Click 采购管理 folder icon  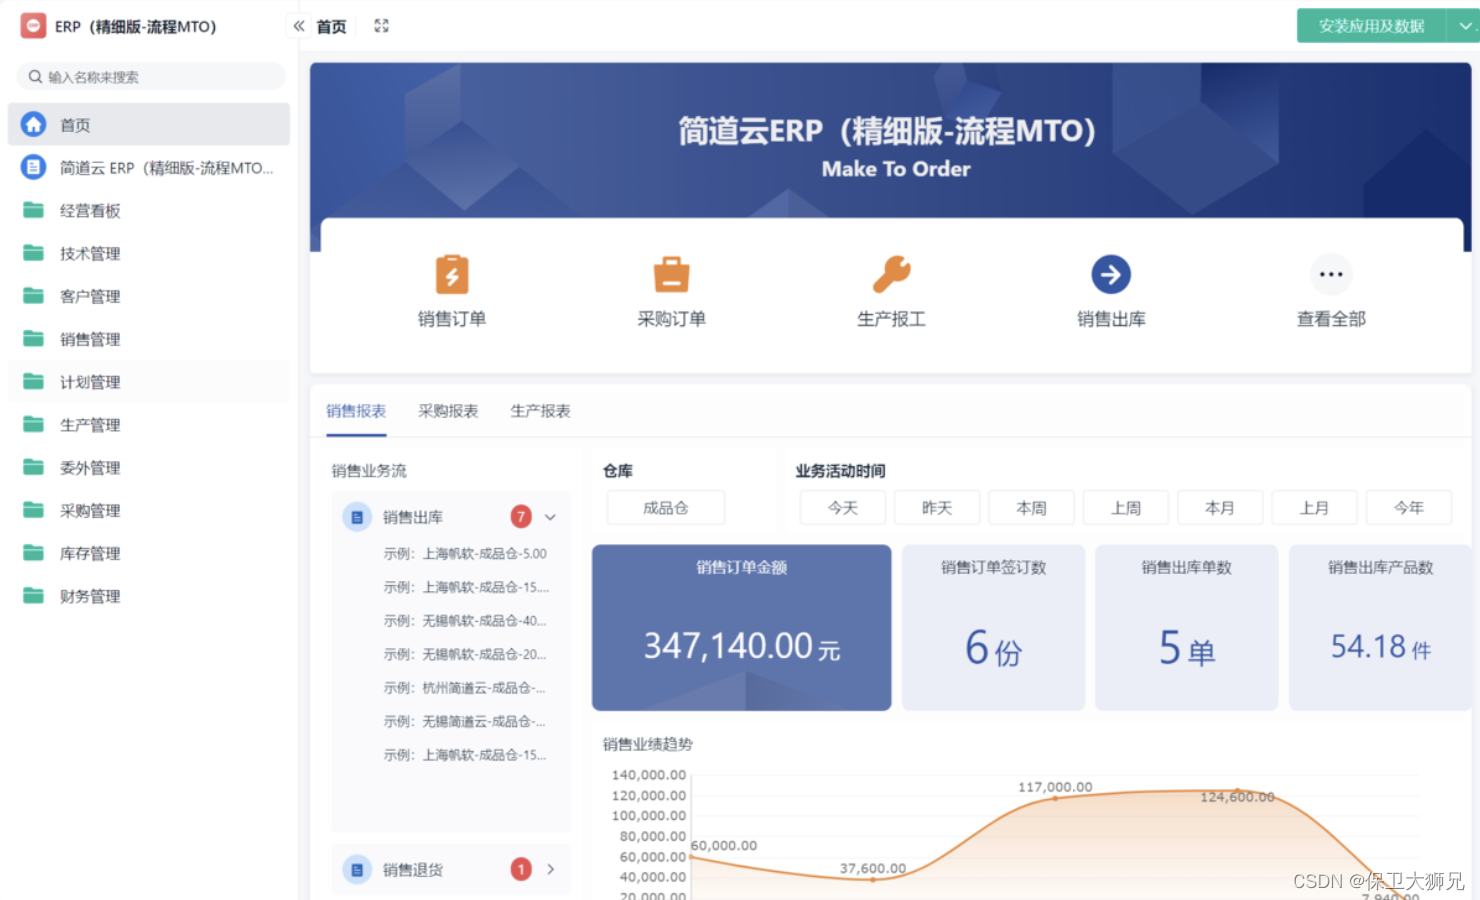click(34, 510)
